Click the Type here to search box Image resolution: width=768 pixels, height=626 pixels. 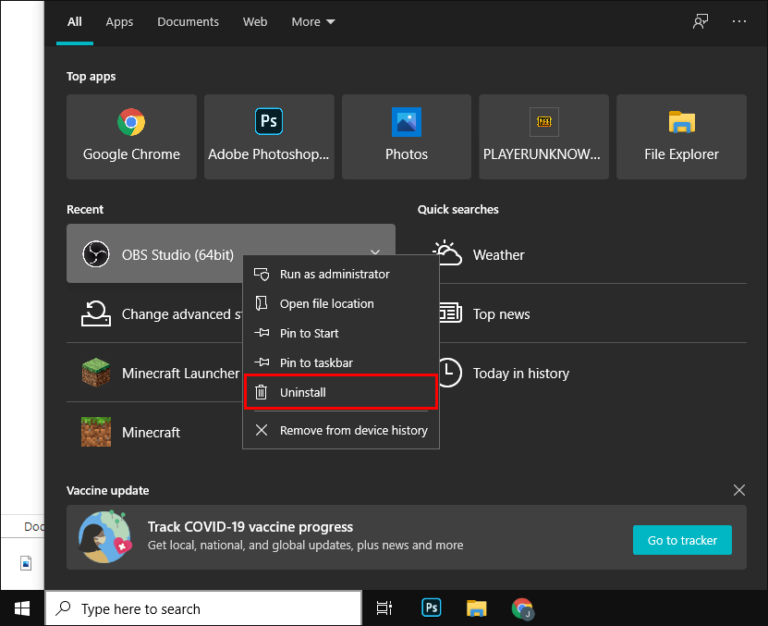pyautogui.click(x=204, y=608)
